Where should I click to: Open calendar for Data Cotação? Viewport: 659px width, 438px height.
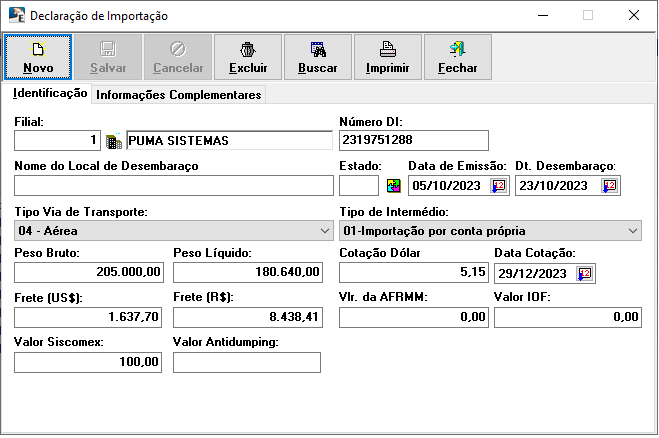tap(585, 274)
